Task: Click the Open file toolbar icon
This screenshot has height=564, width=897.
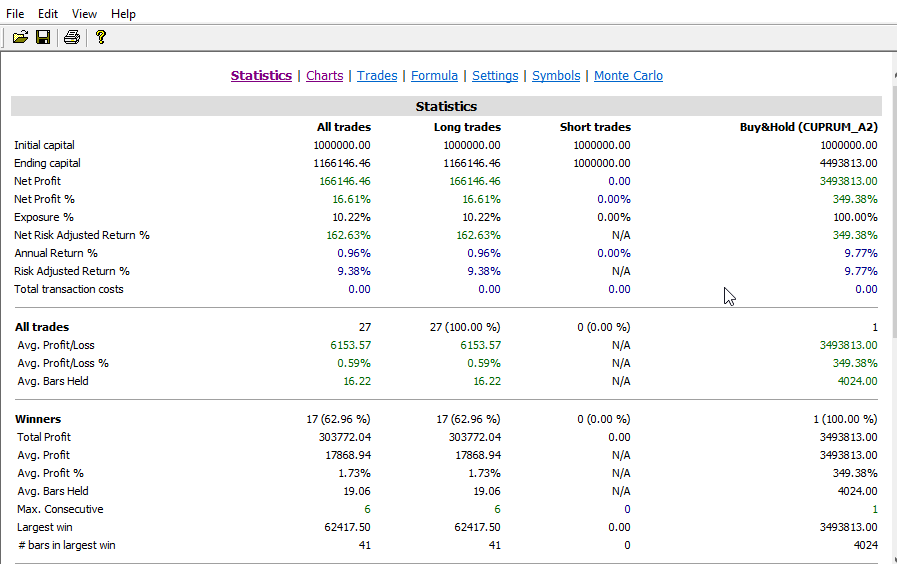Action: [20, 38]
